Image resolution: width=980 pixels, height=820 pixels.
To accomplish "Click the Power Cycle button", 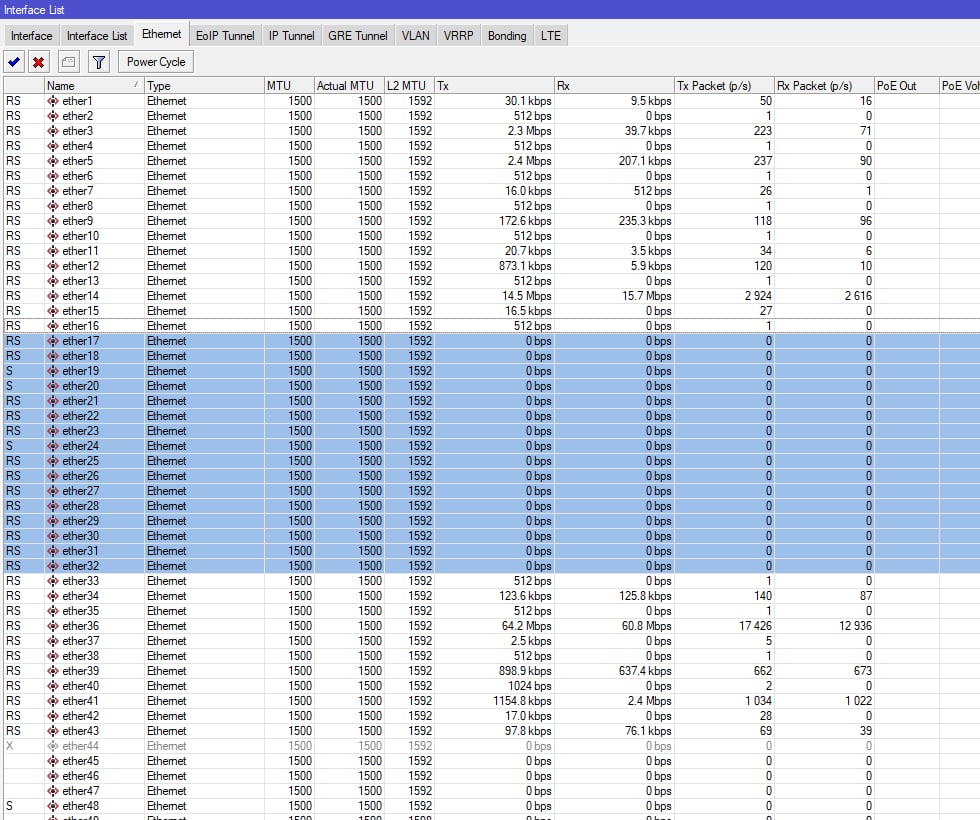I will pos(156,62).
